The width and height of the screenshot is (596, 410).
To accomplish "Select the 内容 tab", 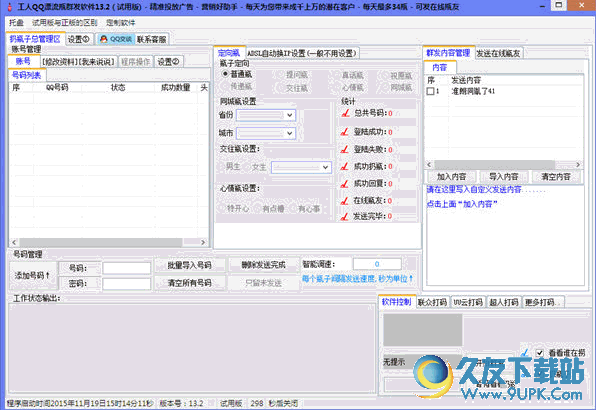I will tap(440, 67).
